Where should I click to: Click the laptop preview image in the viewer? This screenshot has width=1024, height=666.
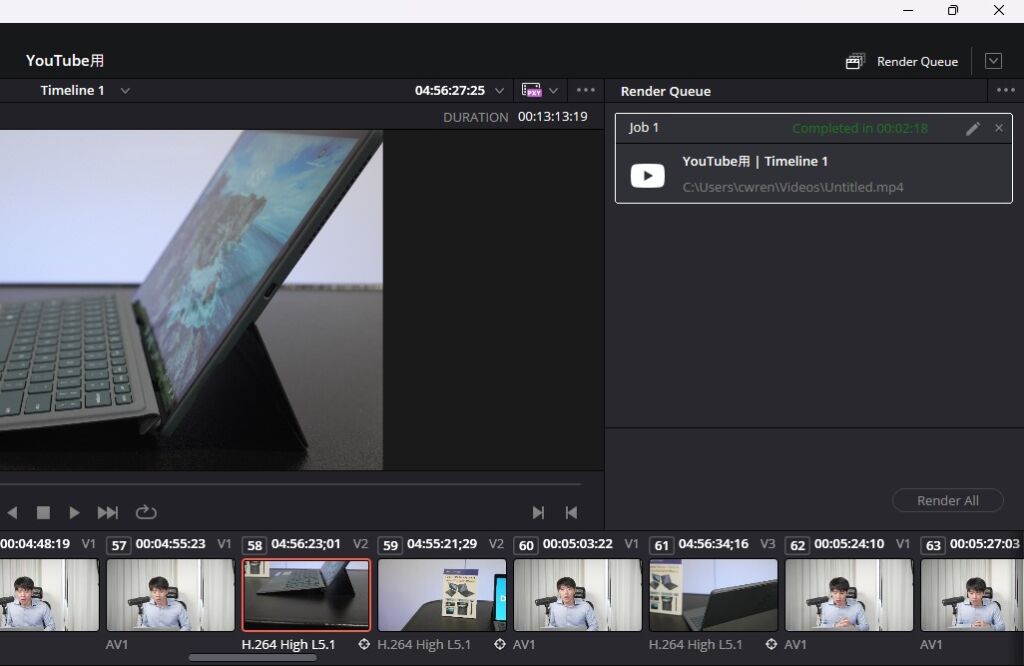click(x=191, y=300)
